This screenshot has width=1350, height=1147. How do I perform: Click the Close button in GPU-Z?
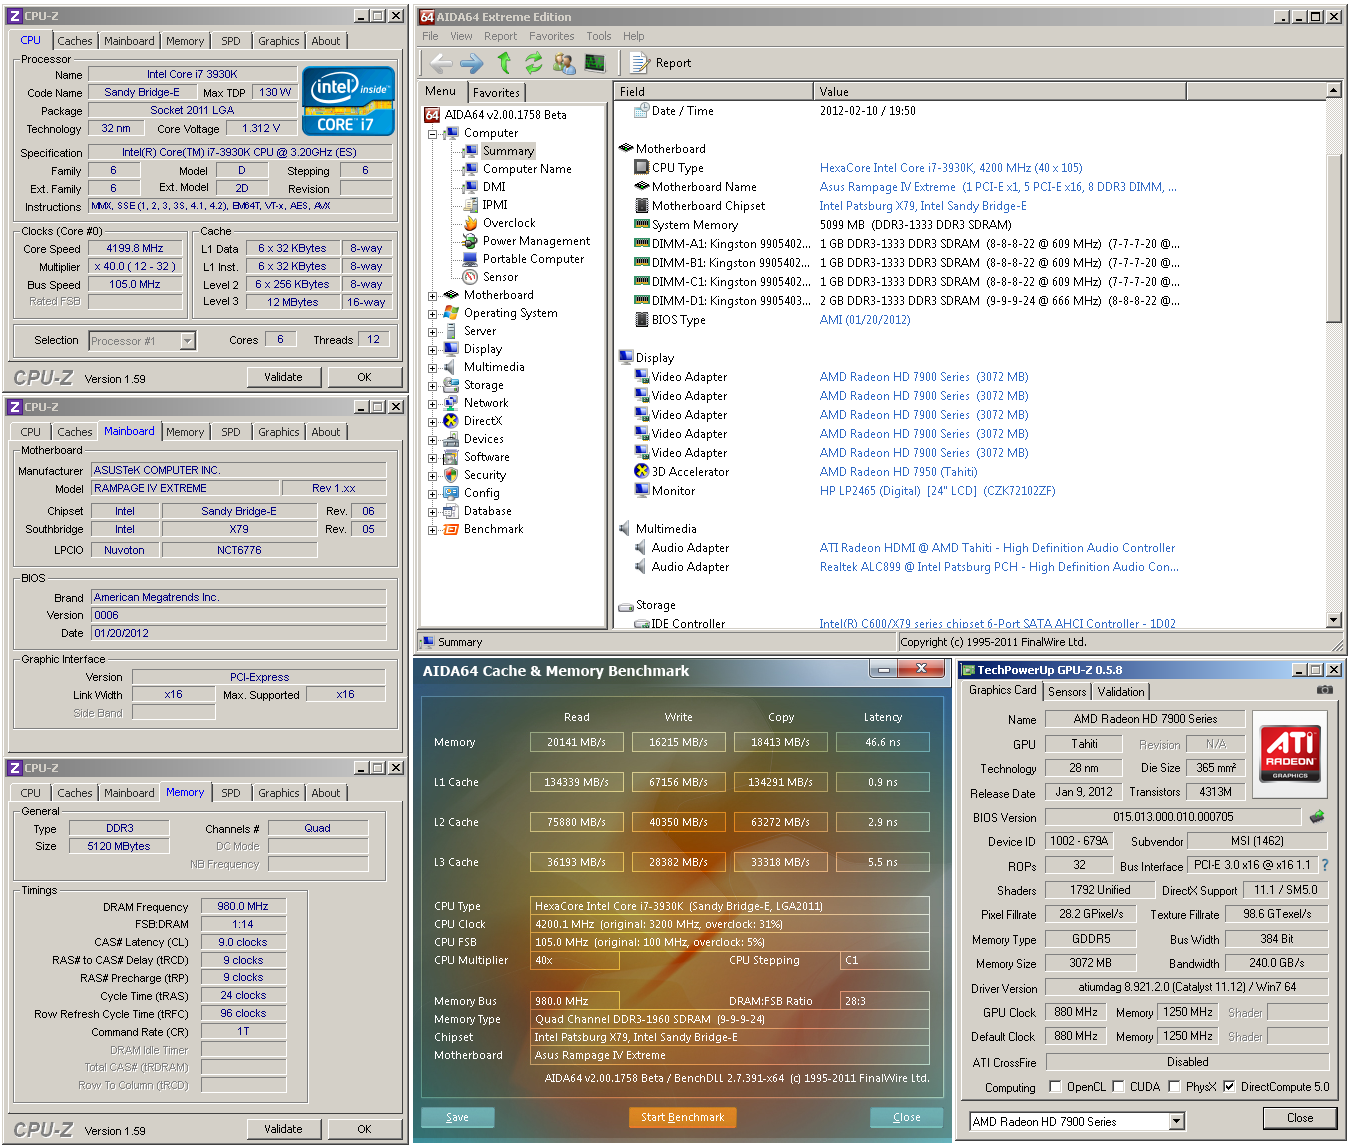(x=1300, y=1118)
